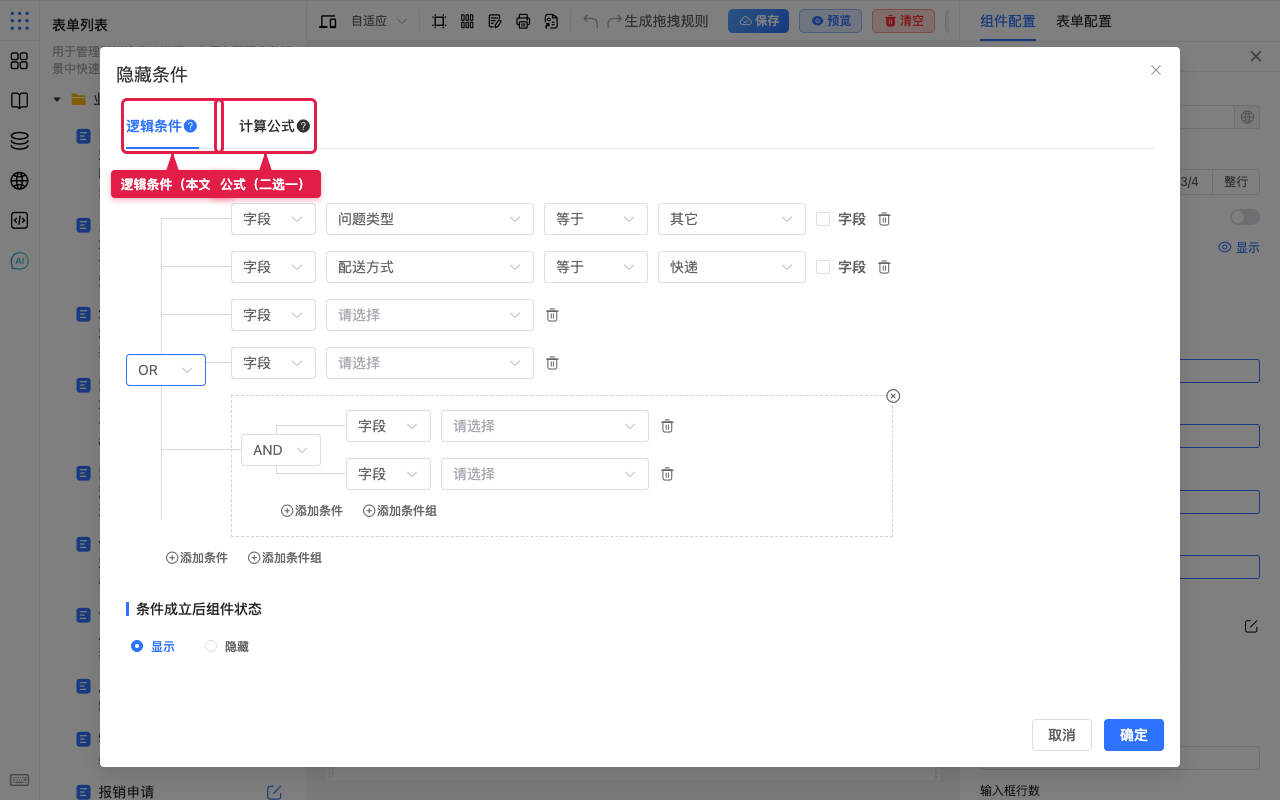1280x800 pixels.
Task: Open the AND logic operator dropdown
Action: click(x=281, y=450)
